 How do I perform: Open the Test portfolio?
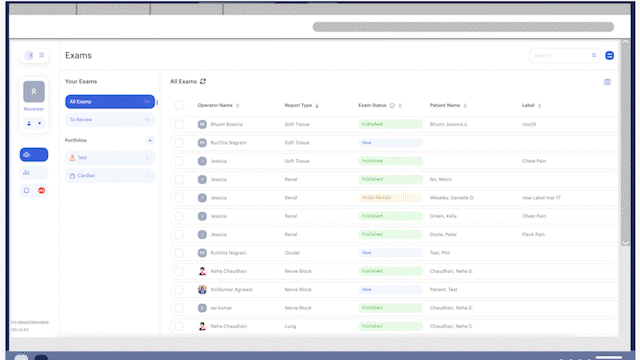[x=110, y=158]
